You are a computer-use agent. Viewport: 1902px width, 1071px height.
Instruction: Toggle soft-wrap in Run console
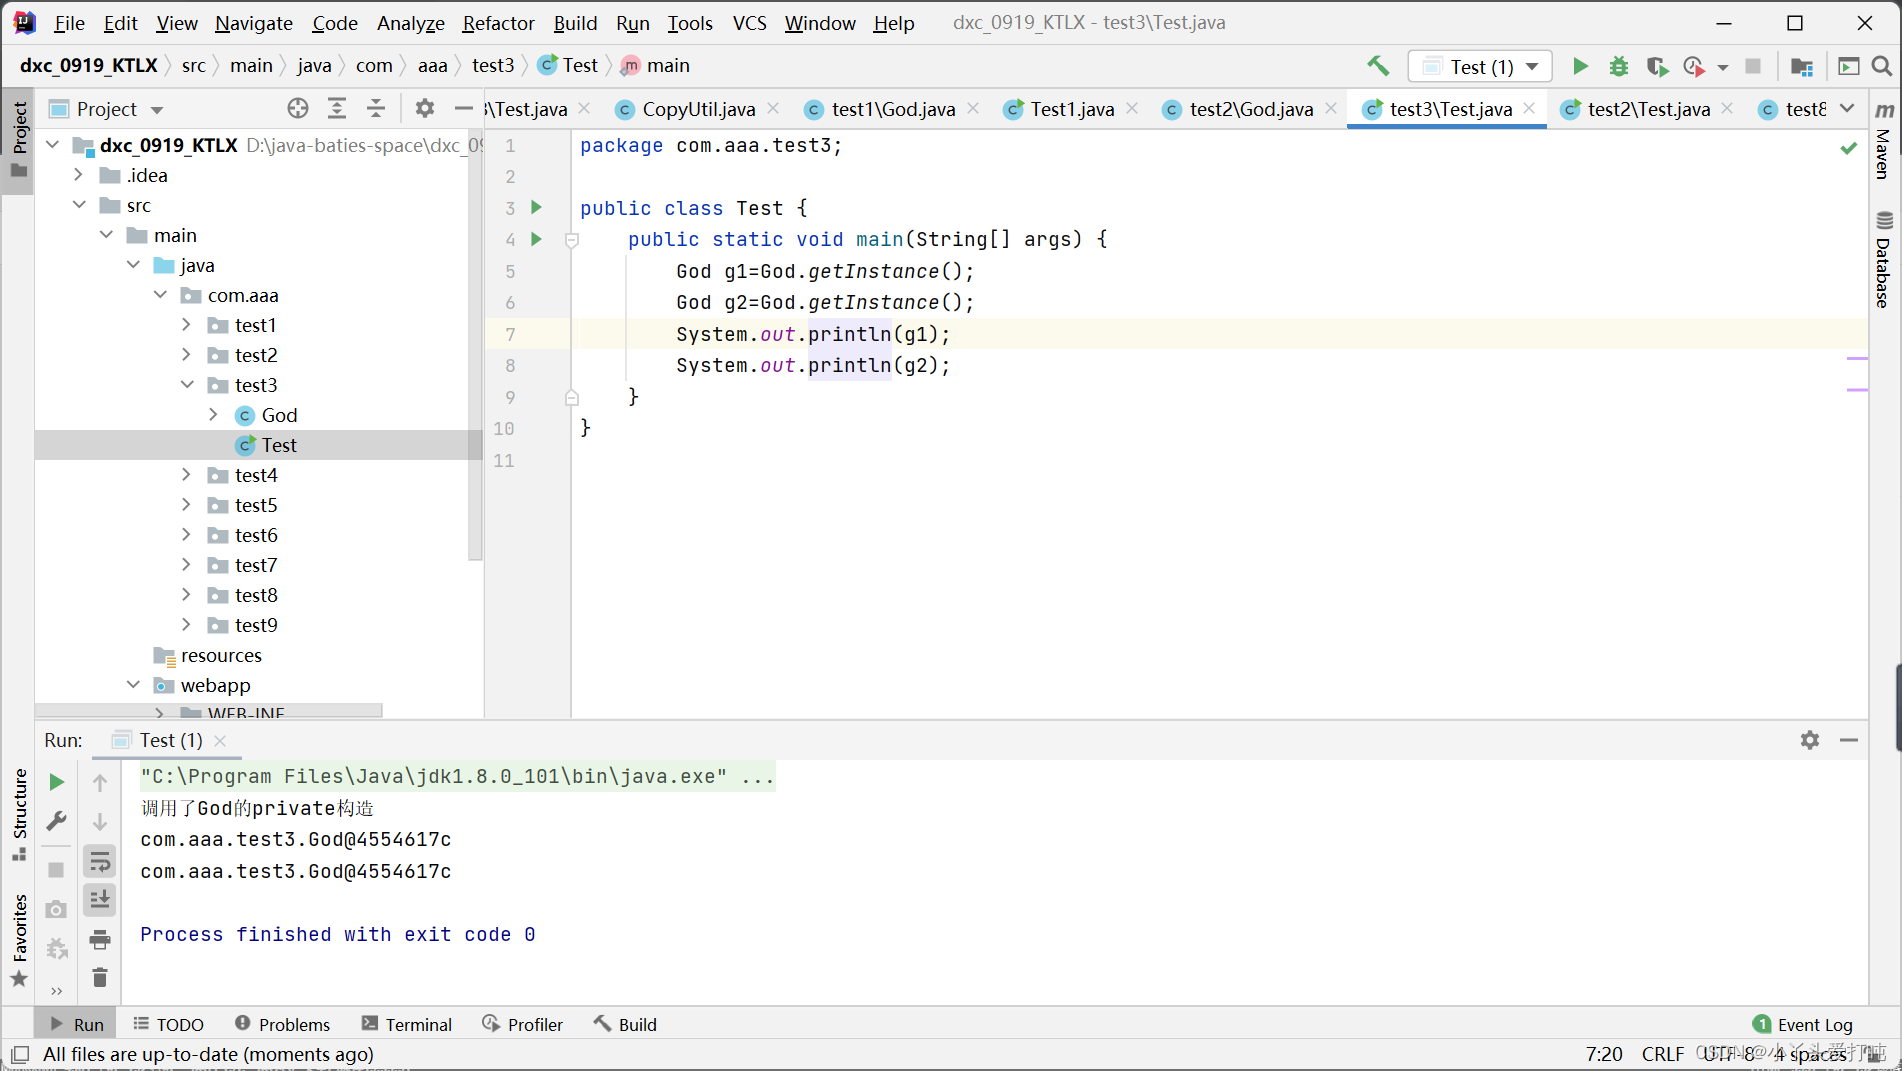[x=100, y=861]
